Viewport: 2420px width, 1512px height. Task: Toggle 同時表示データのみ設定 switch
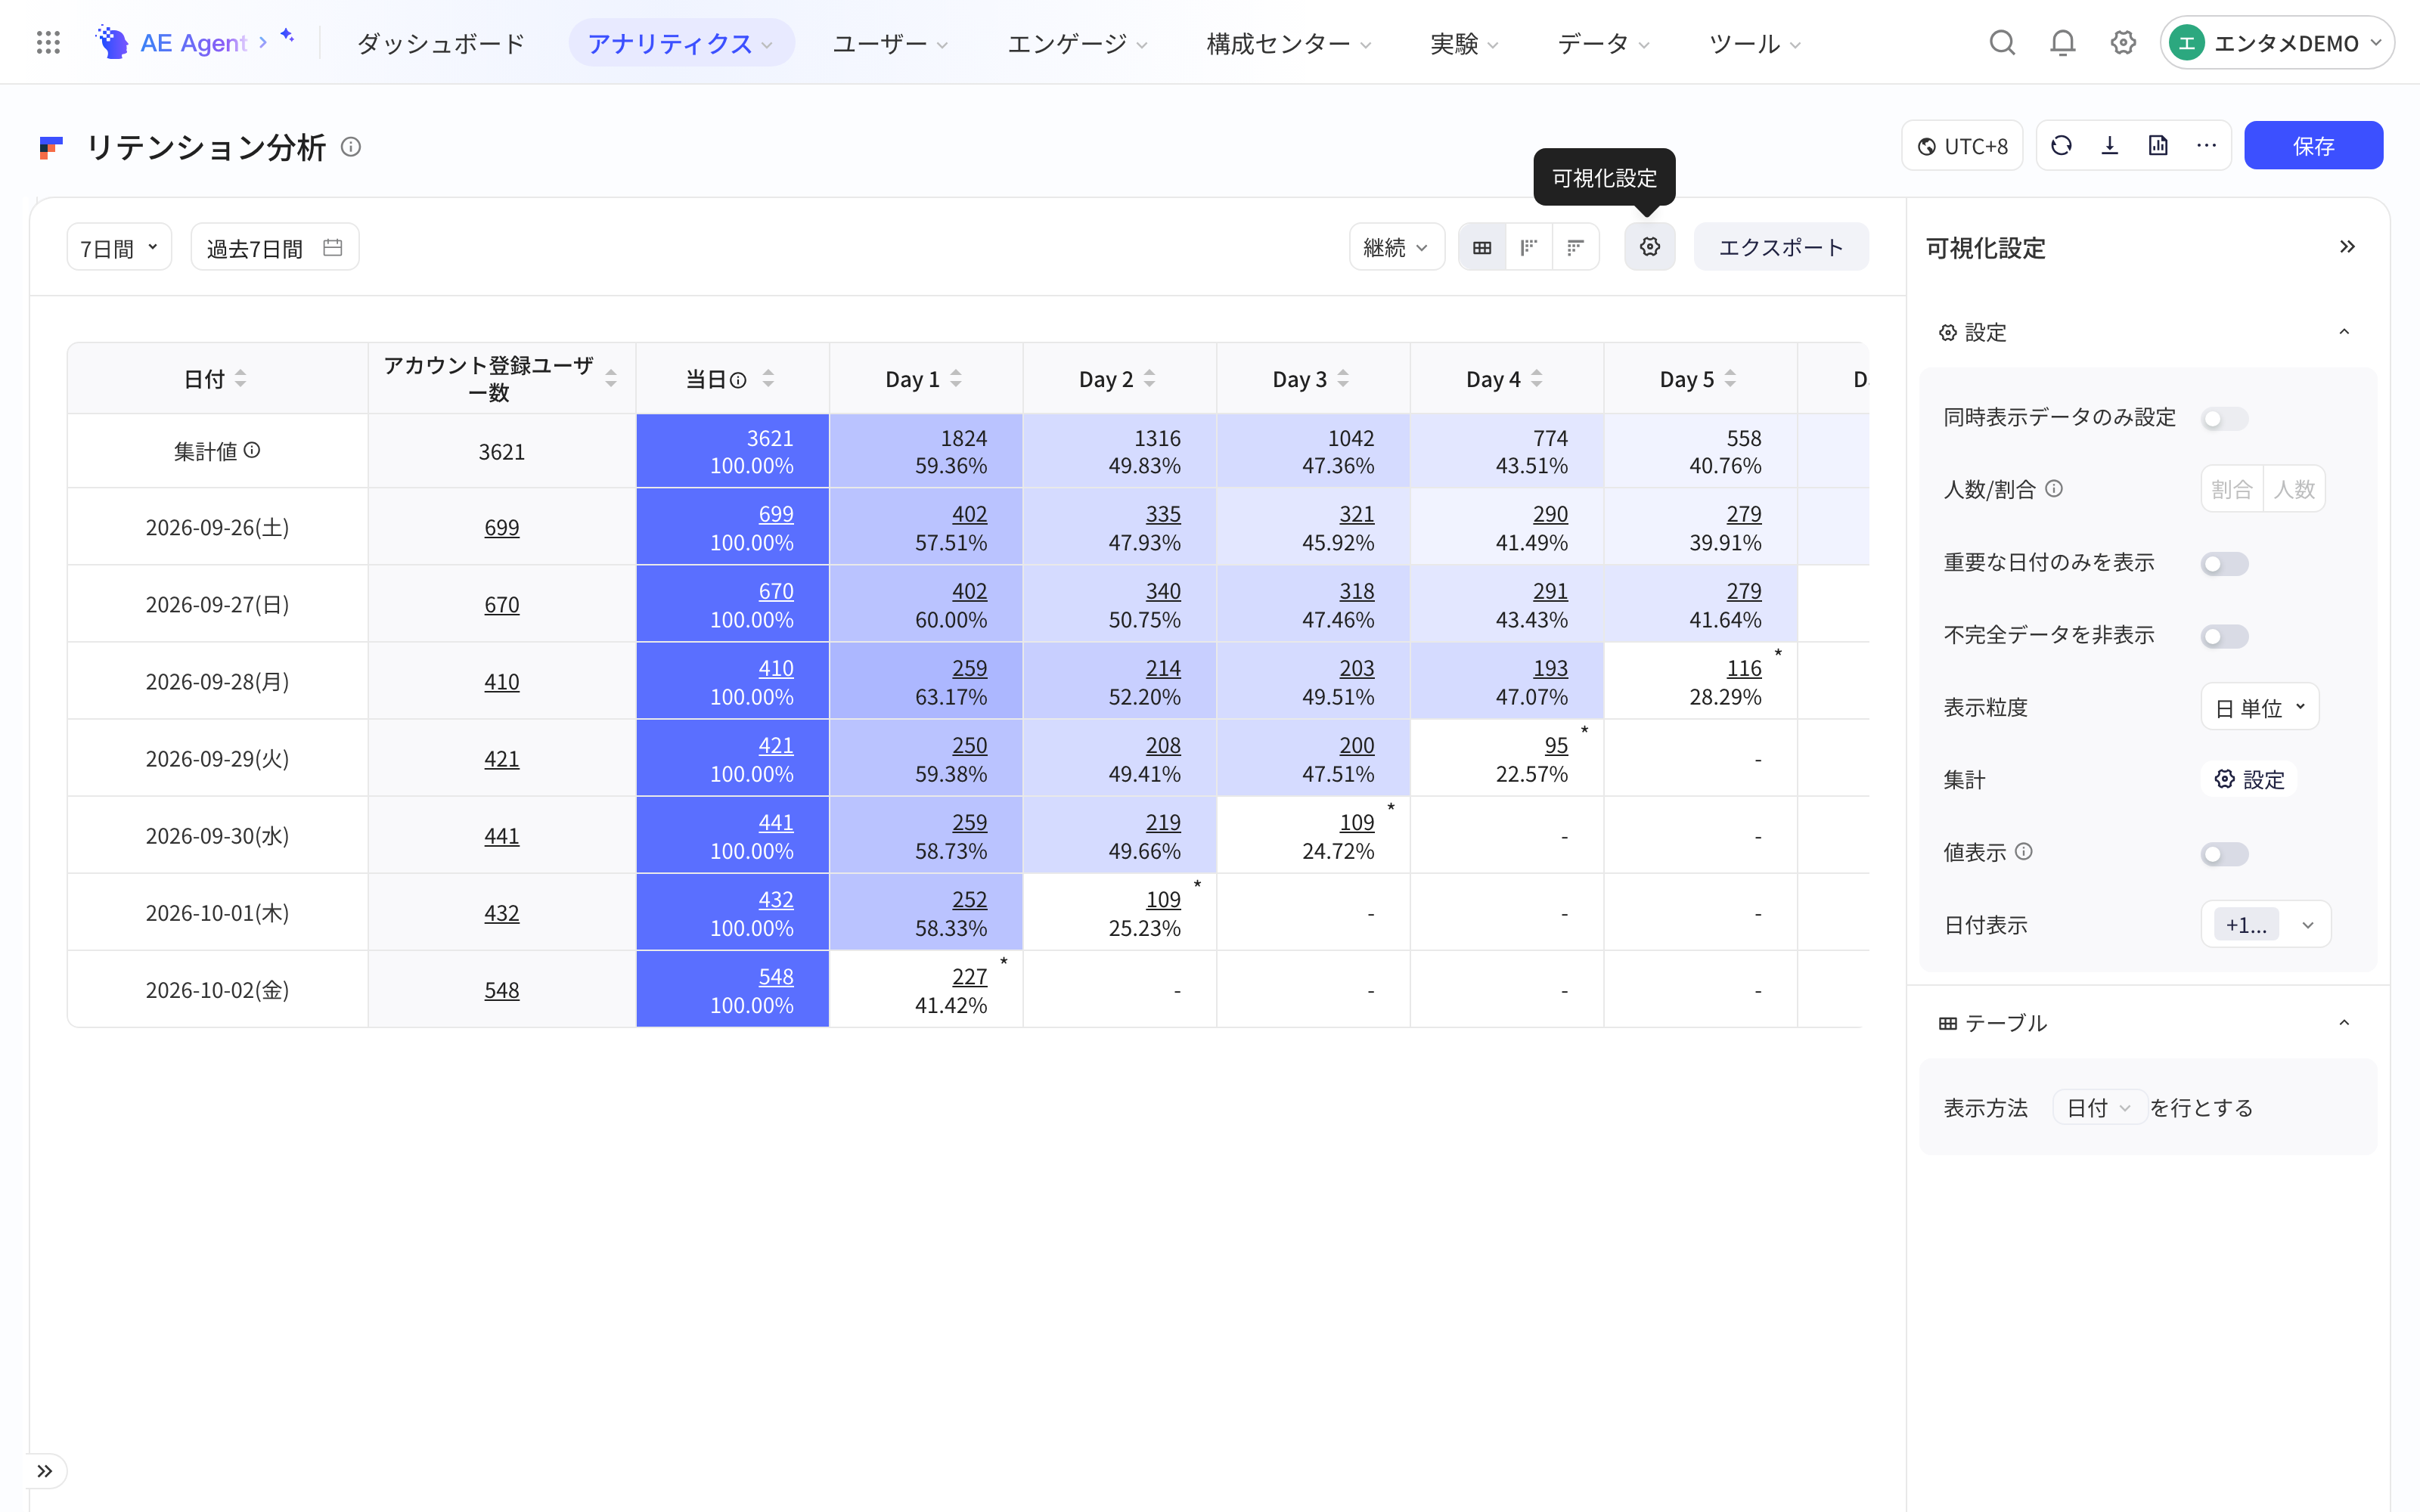coord(2224,419)
